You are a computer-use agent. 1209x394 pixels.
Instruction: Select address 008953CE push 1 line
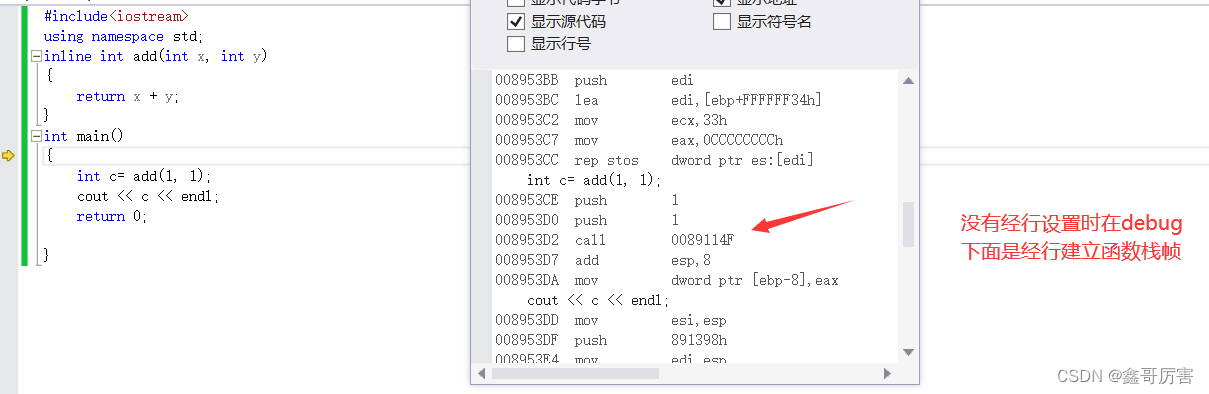[587, 200]
